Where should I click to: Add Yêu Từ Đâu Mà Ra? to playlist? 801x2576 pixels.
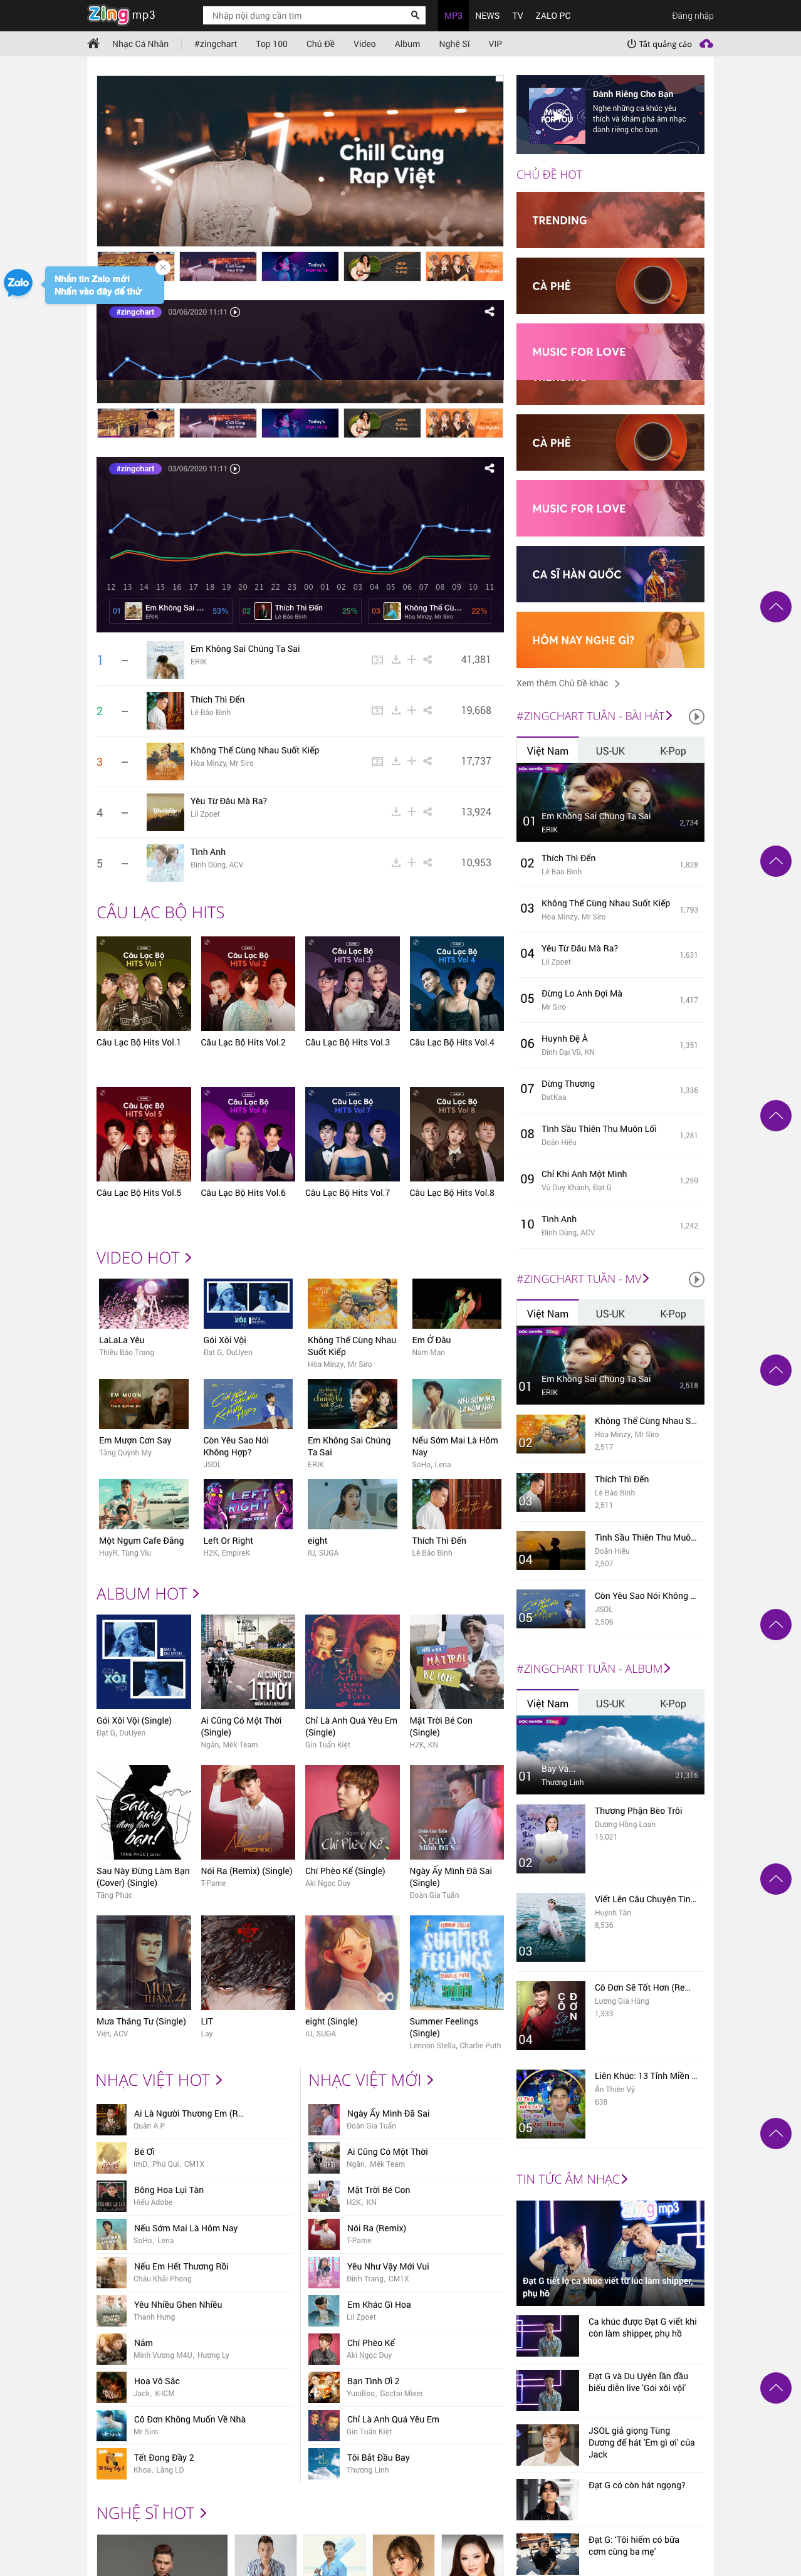pyautogui.click(x=411, y=812)
